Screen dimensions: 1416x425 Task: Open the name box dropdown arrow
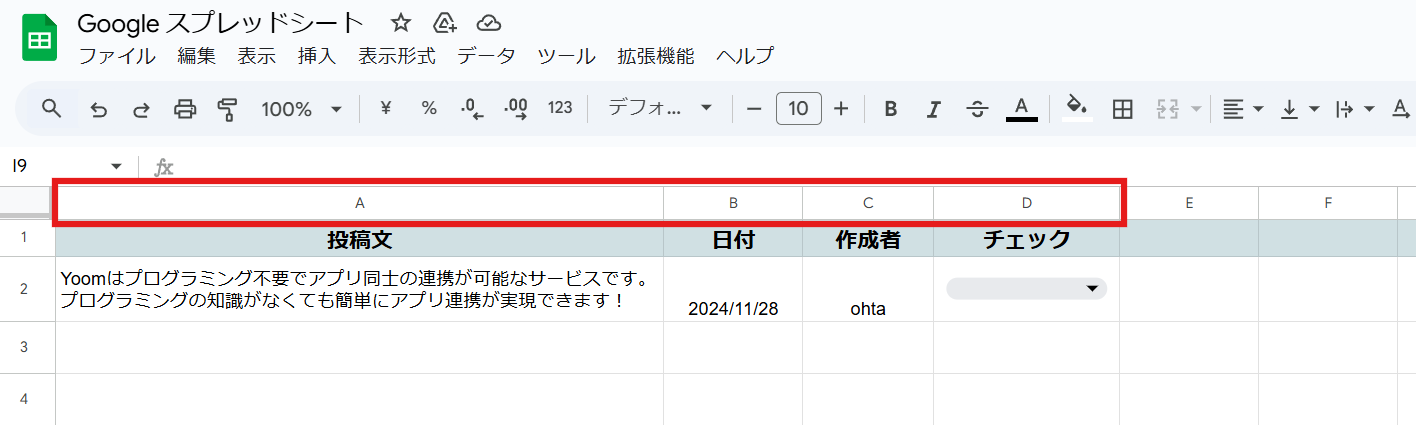pos(117,166)
